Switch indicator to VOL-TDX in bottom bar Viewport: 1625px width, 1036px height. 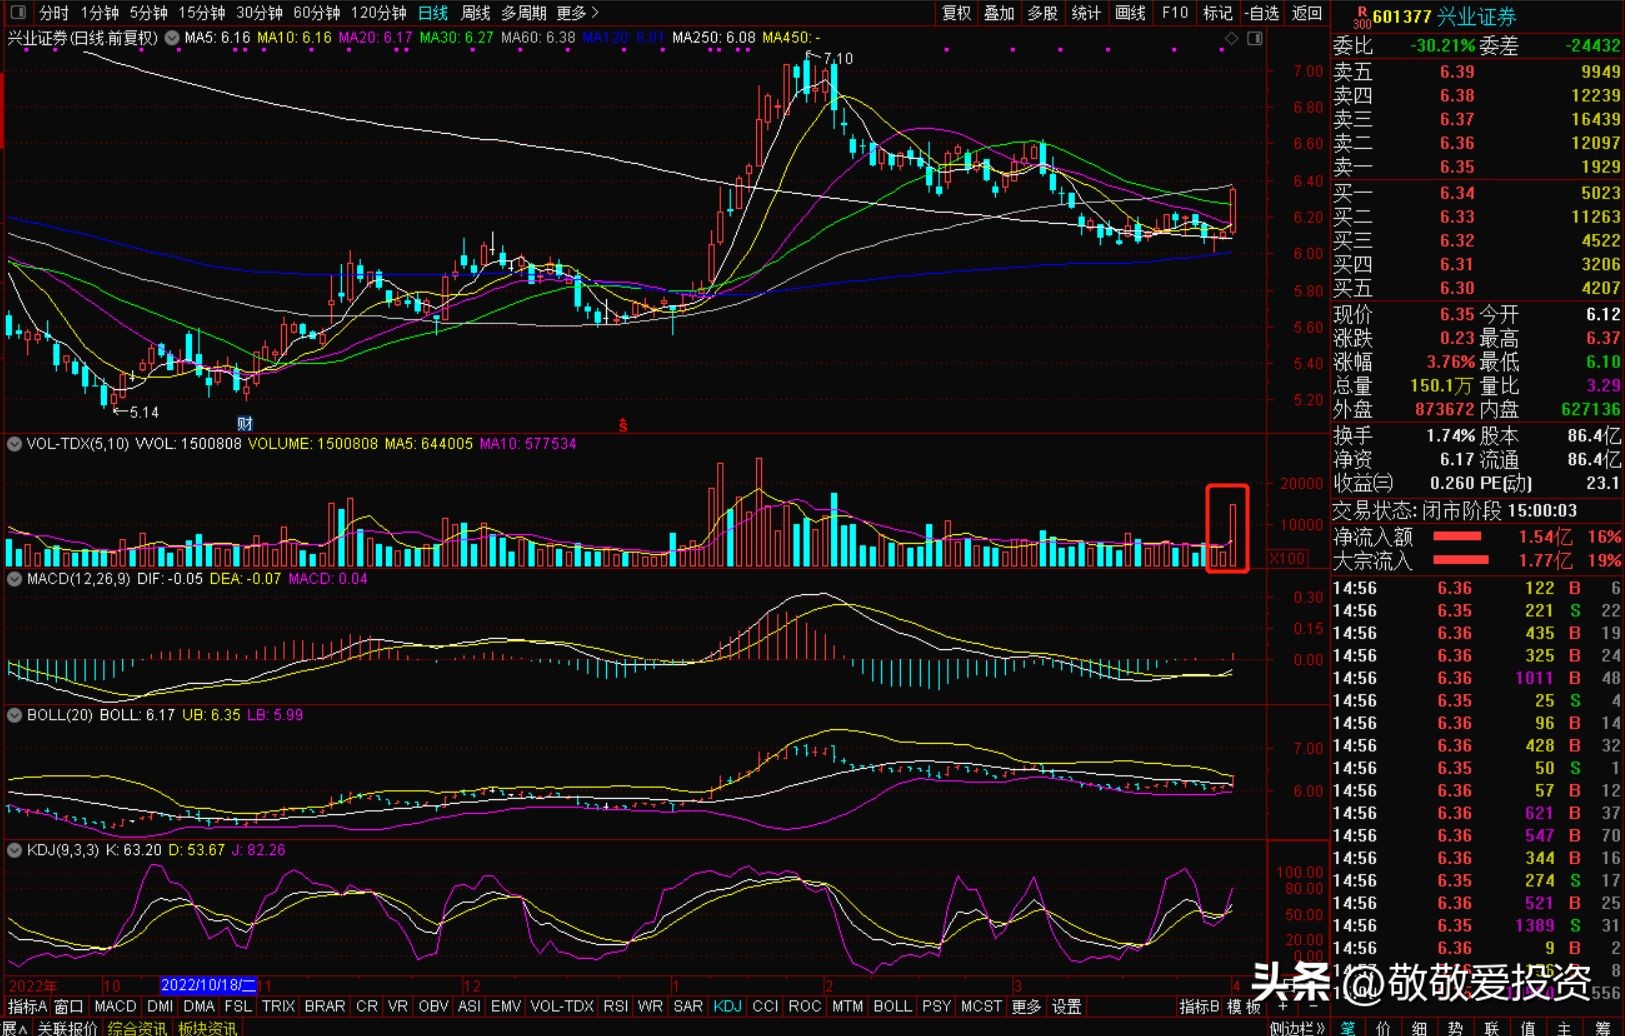(x=562, y=1007)
